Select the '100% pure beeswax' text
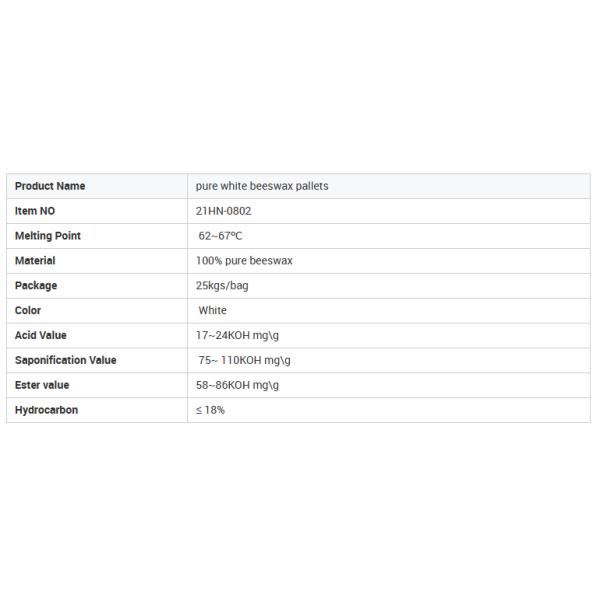The height and width of the screenshot is (600, 600). [244, 261]
